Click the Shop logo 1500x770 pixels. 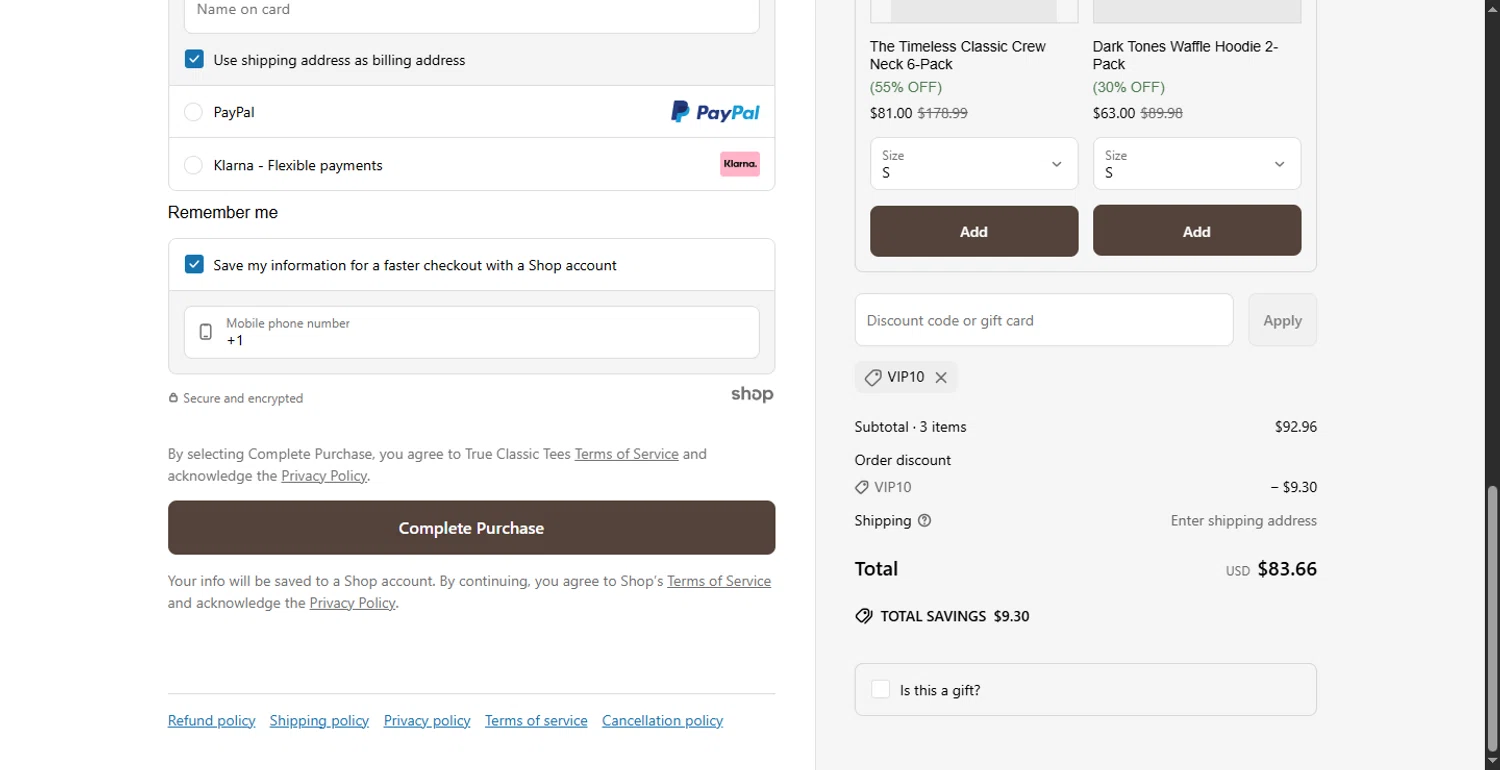click(752, 395)
